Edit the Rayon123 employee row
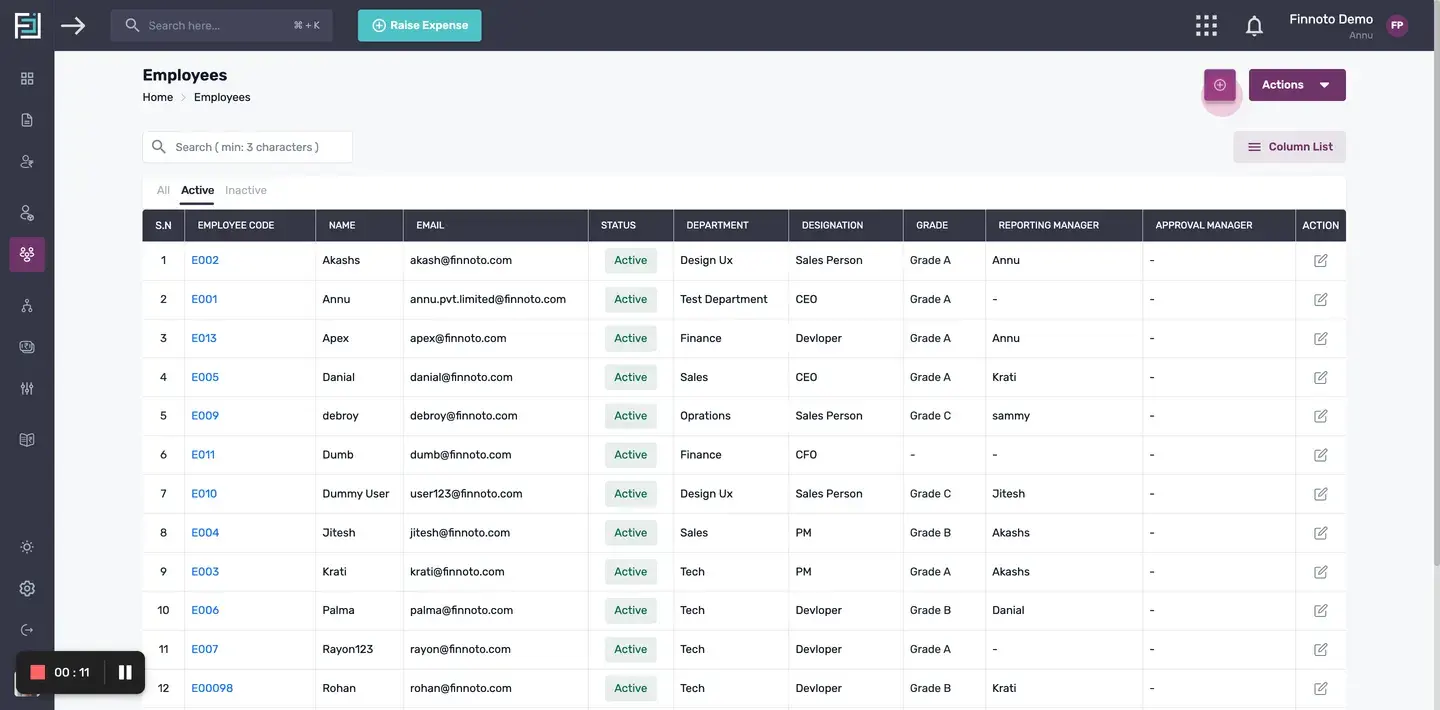The height and width of the screenshot is (710, 1440). 1320,649
